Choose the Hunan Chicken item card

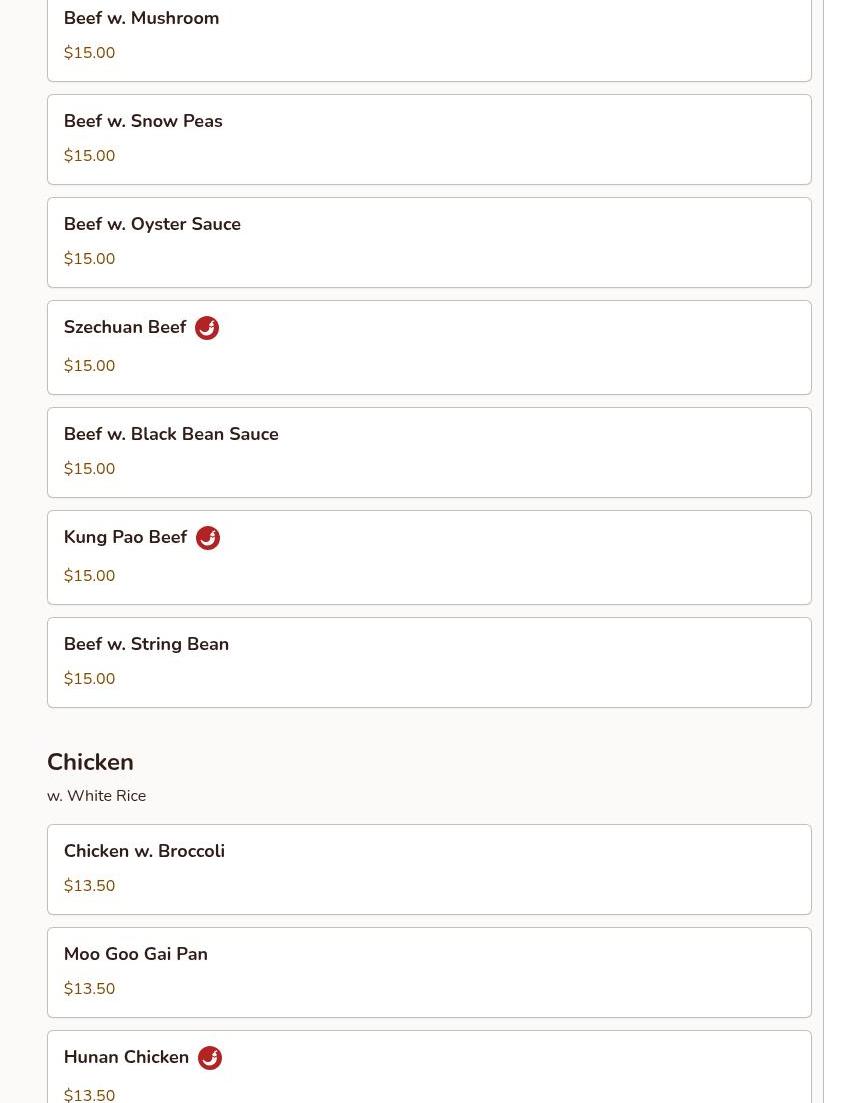pos(429,1067)
